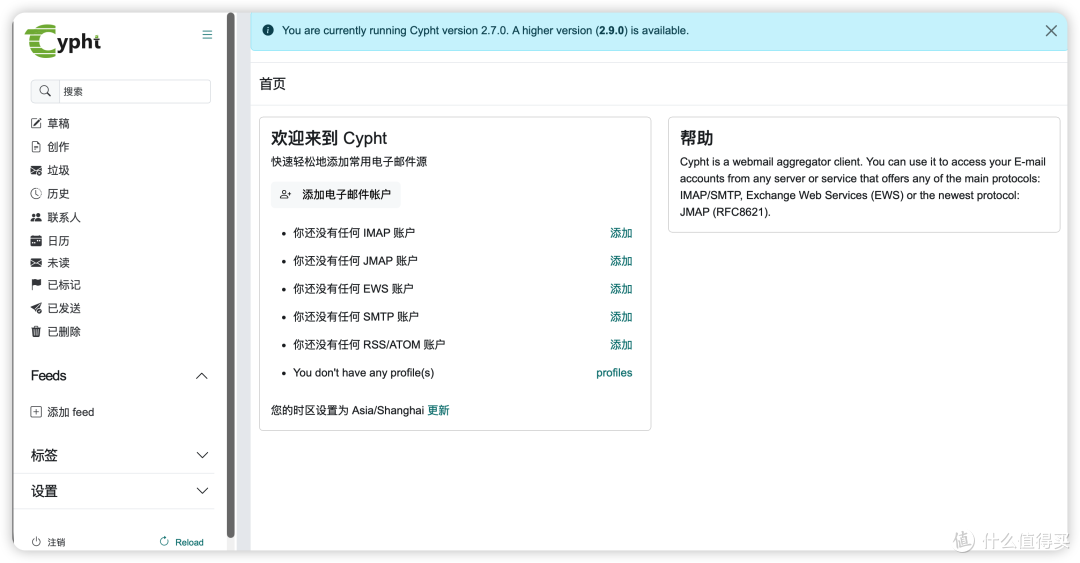Image resolution: width=1080 pixels, height=563 pixels.
Task: Click the 2.9.0 version text
Action: 612,30
